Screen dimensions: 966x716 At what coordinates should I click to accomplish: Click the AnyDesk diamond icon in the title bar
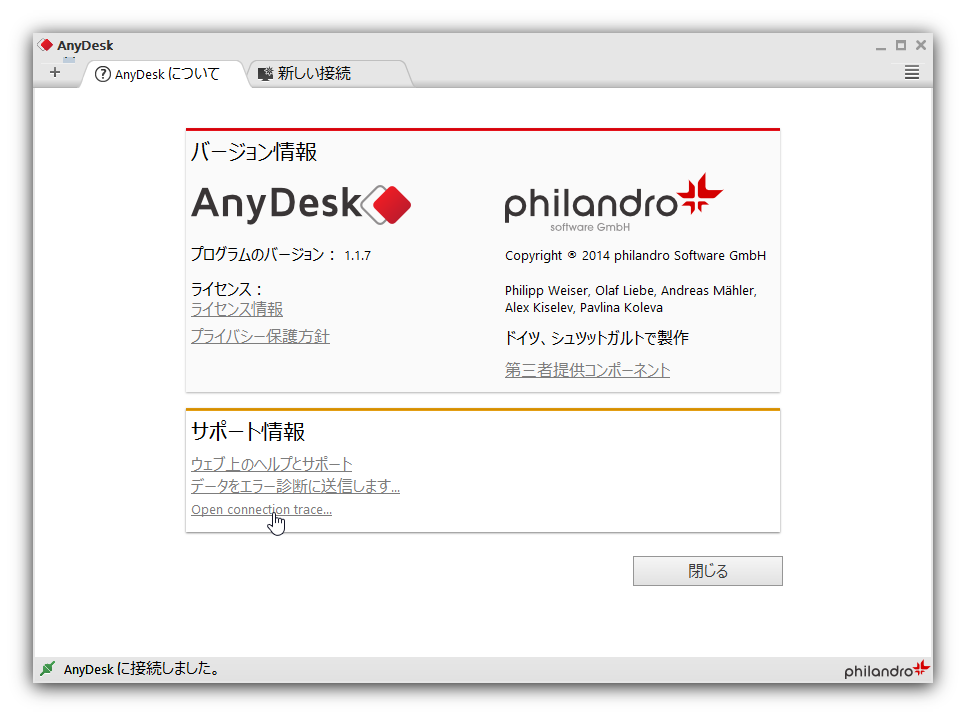46,44
